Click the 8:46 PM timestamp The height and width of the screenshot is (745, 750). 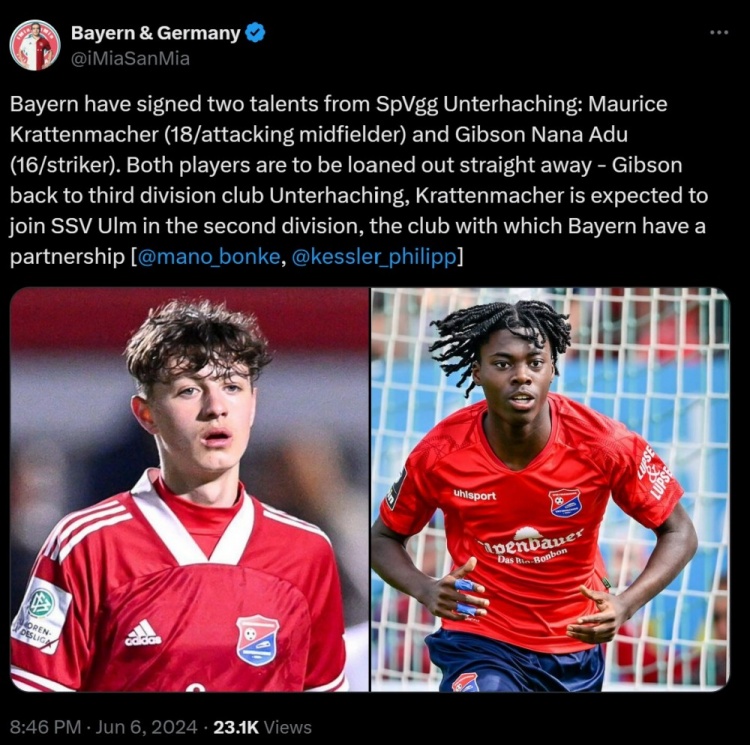45,727
